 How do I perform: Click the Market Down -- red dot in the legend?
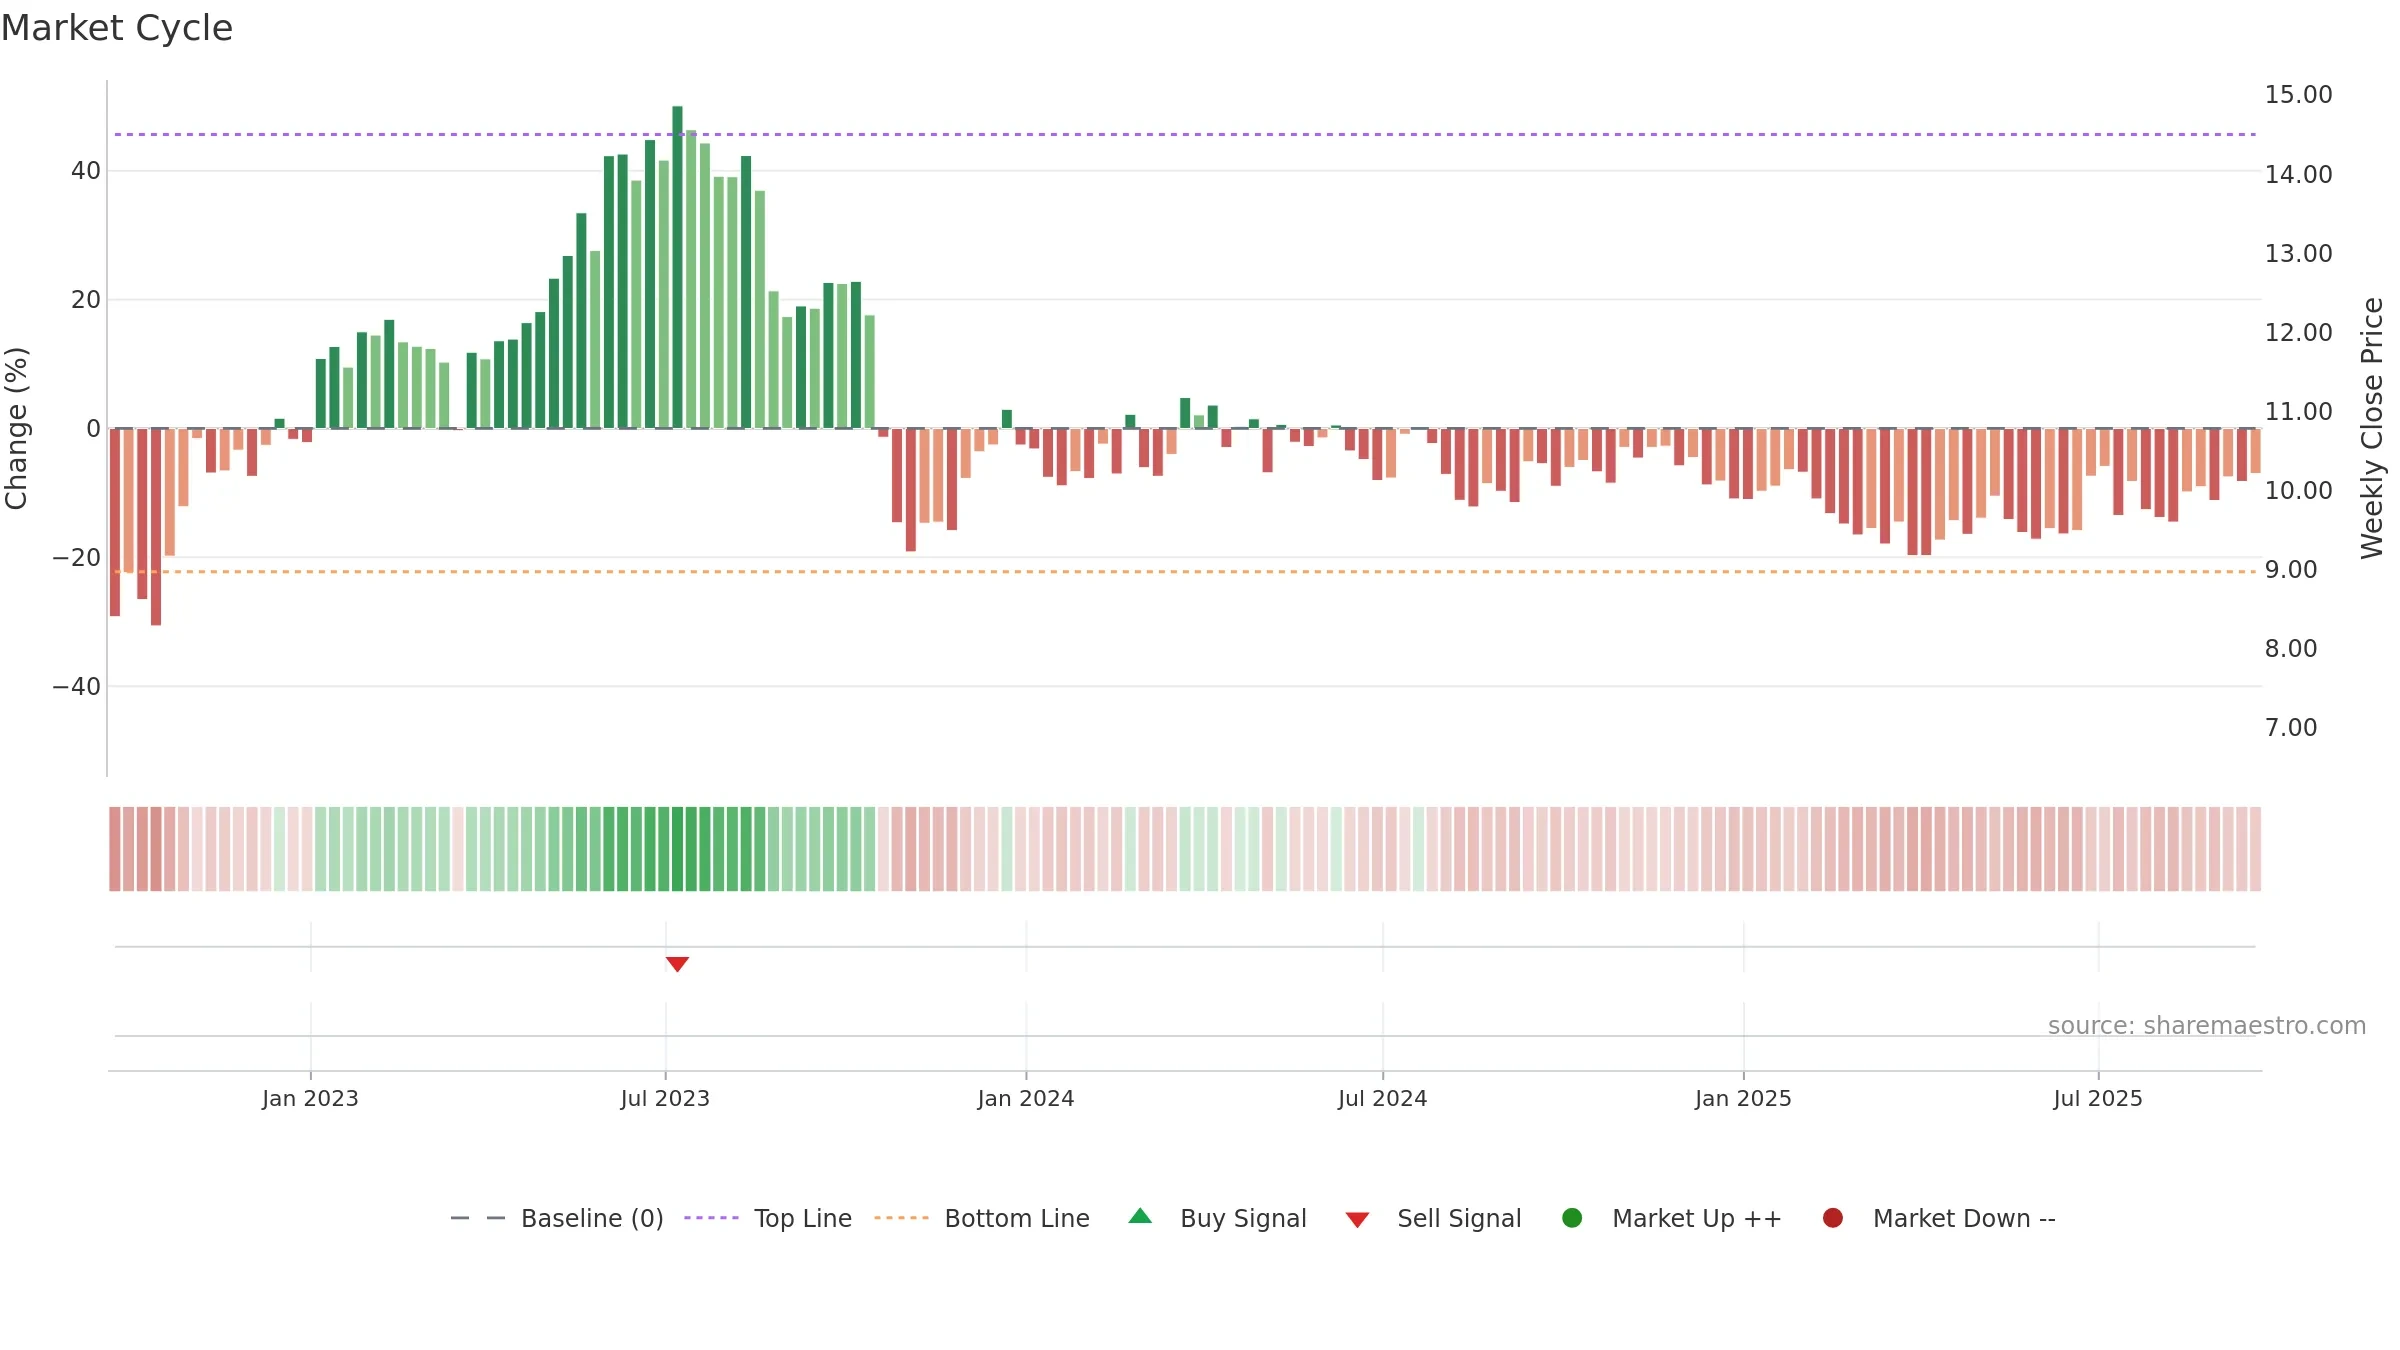click(1833, 1218)
